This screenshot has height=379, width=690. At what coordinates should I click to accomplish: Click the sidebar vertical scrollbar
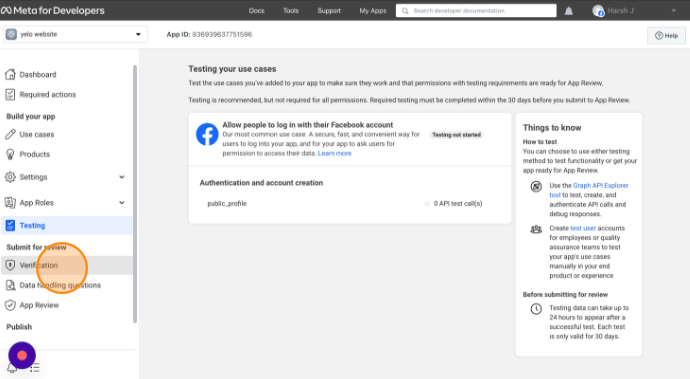[135, 194]
